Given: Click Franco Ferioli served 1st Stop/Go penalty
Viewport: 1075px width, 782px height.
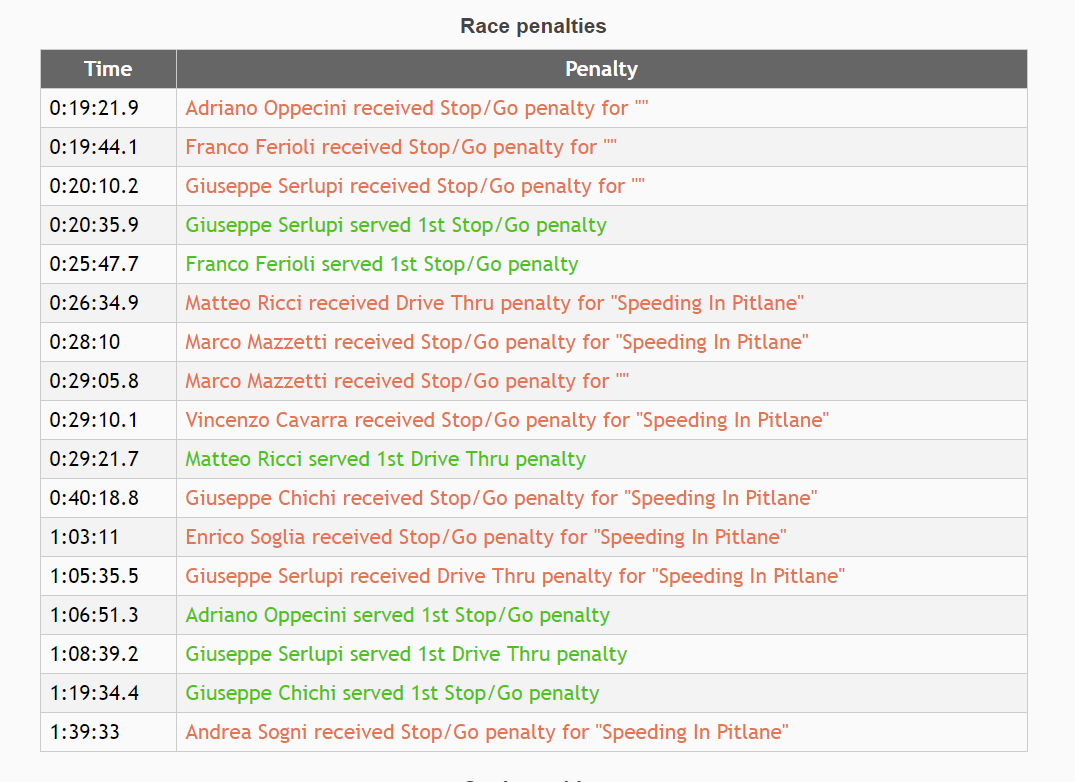Looking at the screenshot, I should (x=382, y=265).
